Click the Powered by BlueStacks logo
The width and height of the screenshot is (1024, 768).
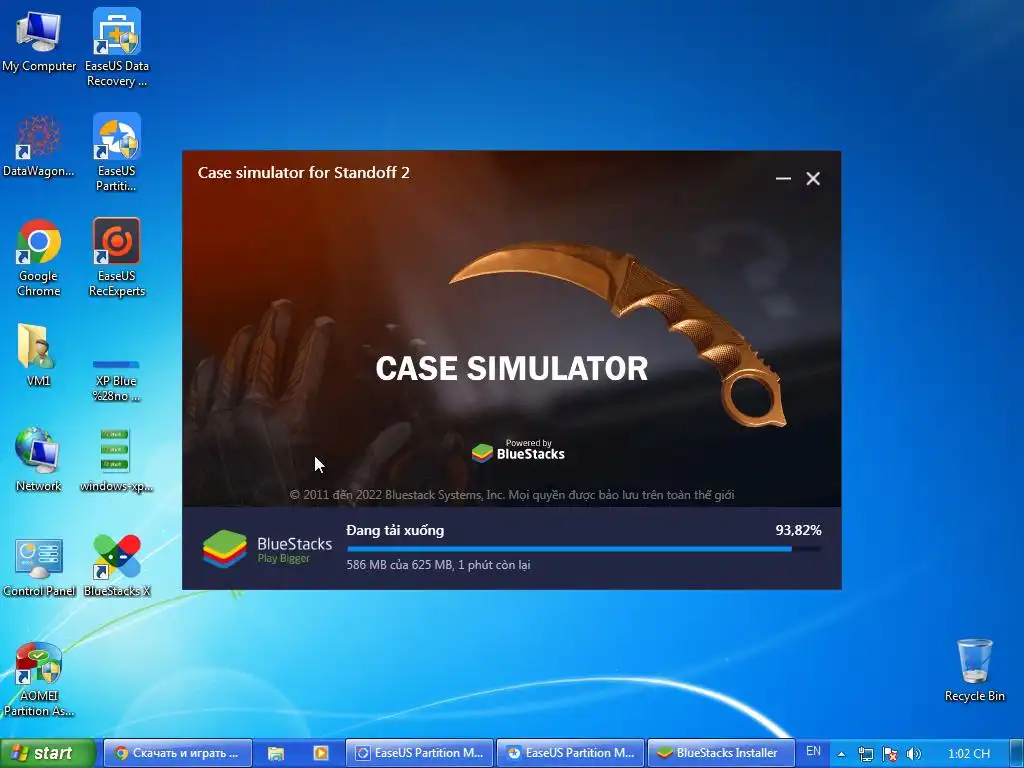tap(519, 451)
